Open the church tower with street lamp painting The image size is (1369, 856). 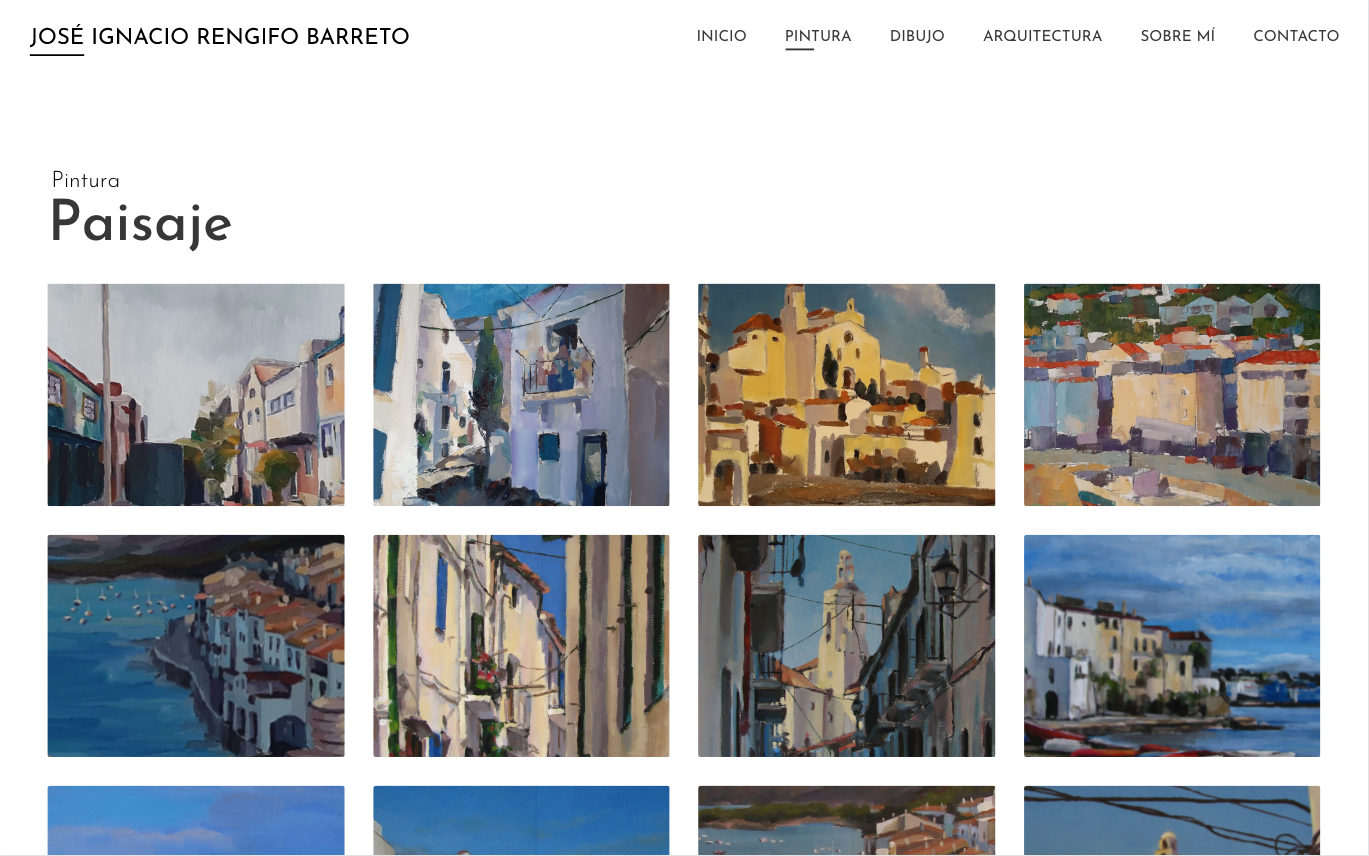(847, 646)
